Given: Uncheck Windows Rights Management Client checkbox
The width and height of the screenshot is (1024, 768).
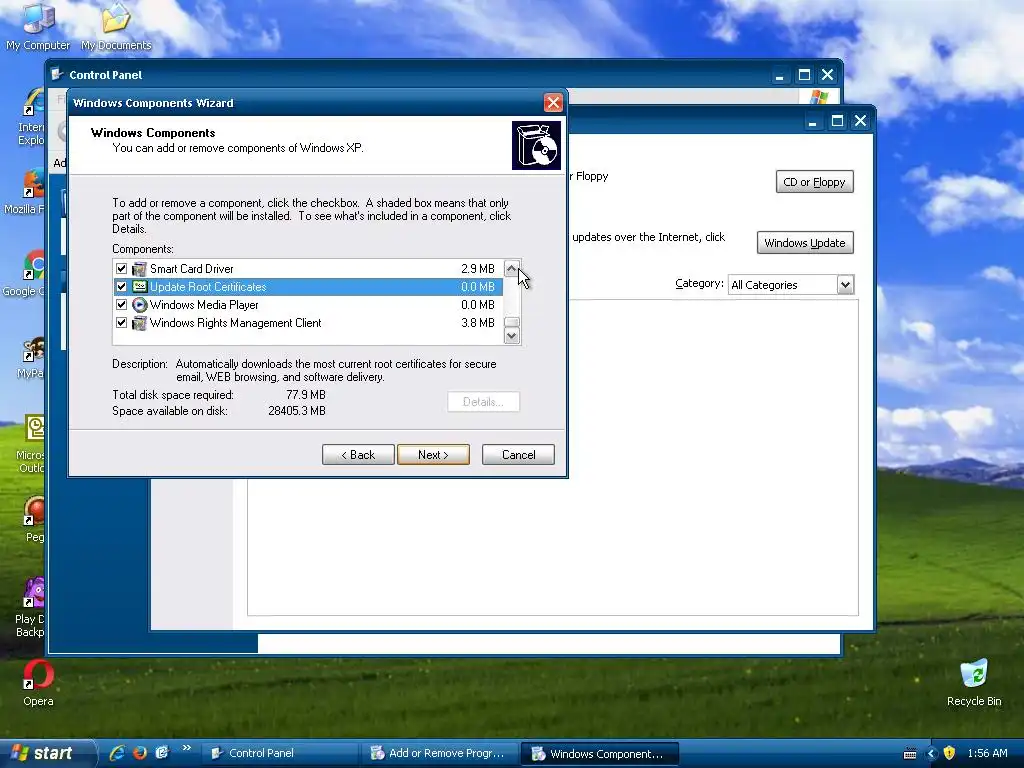Looking at the screenshot, I should click(121, 323).
